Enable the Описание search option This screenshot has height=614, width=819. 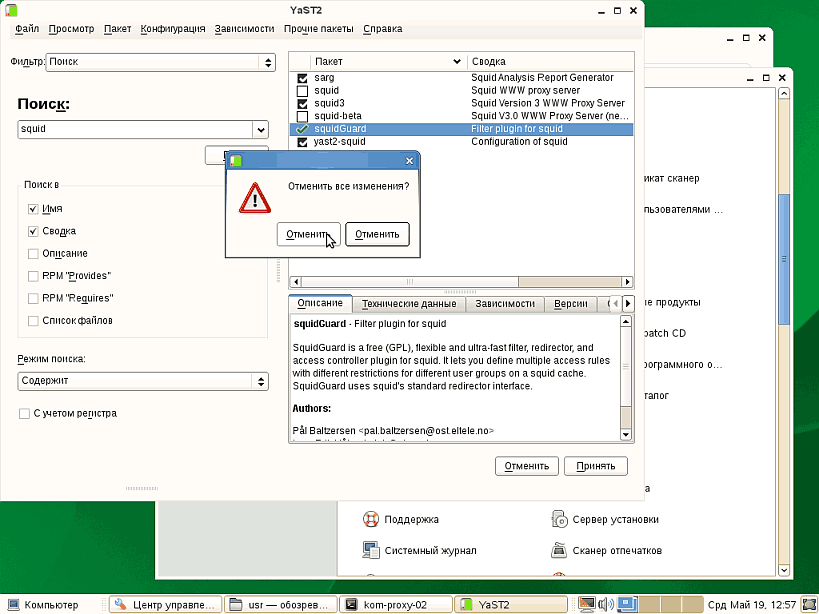click(x=33, y=254)
